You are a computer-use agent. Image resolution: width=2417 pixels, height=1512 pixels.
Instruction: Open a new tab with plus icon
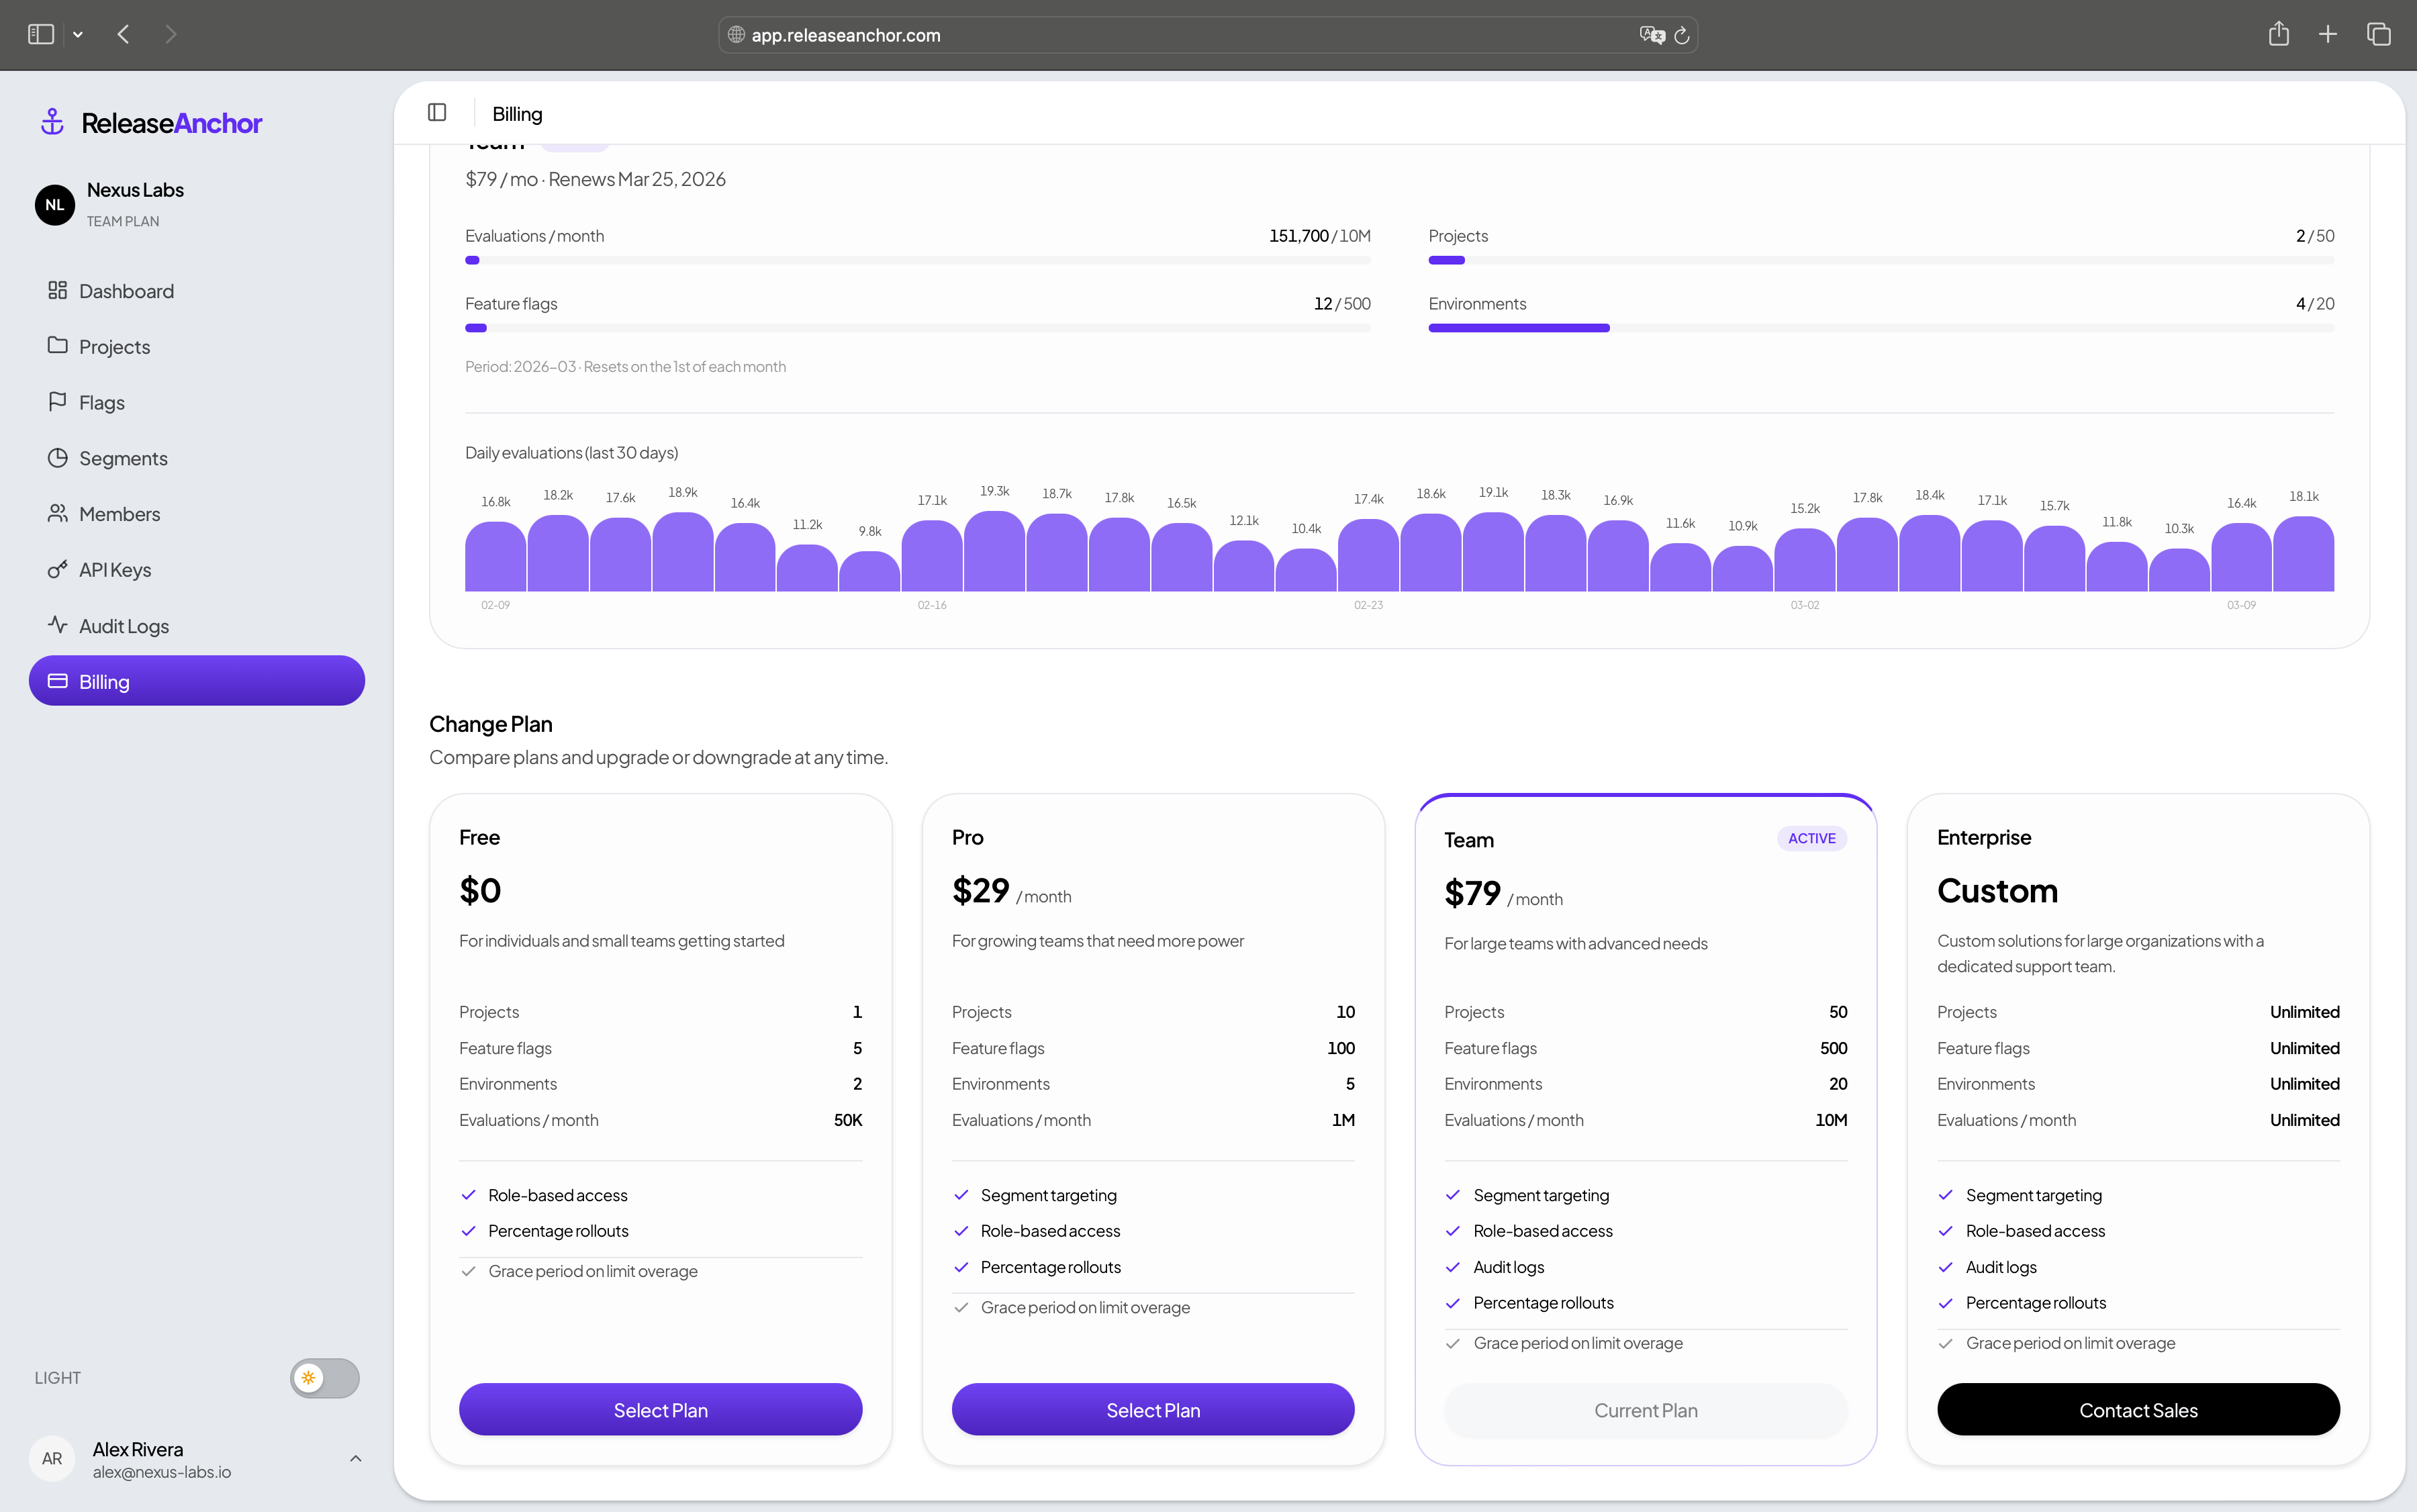tap(2328, 34)
